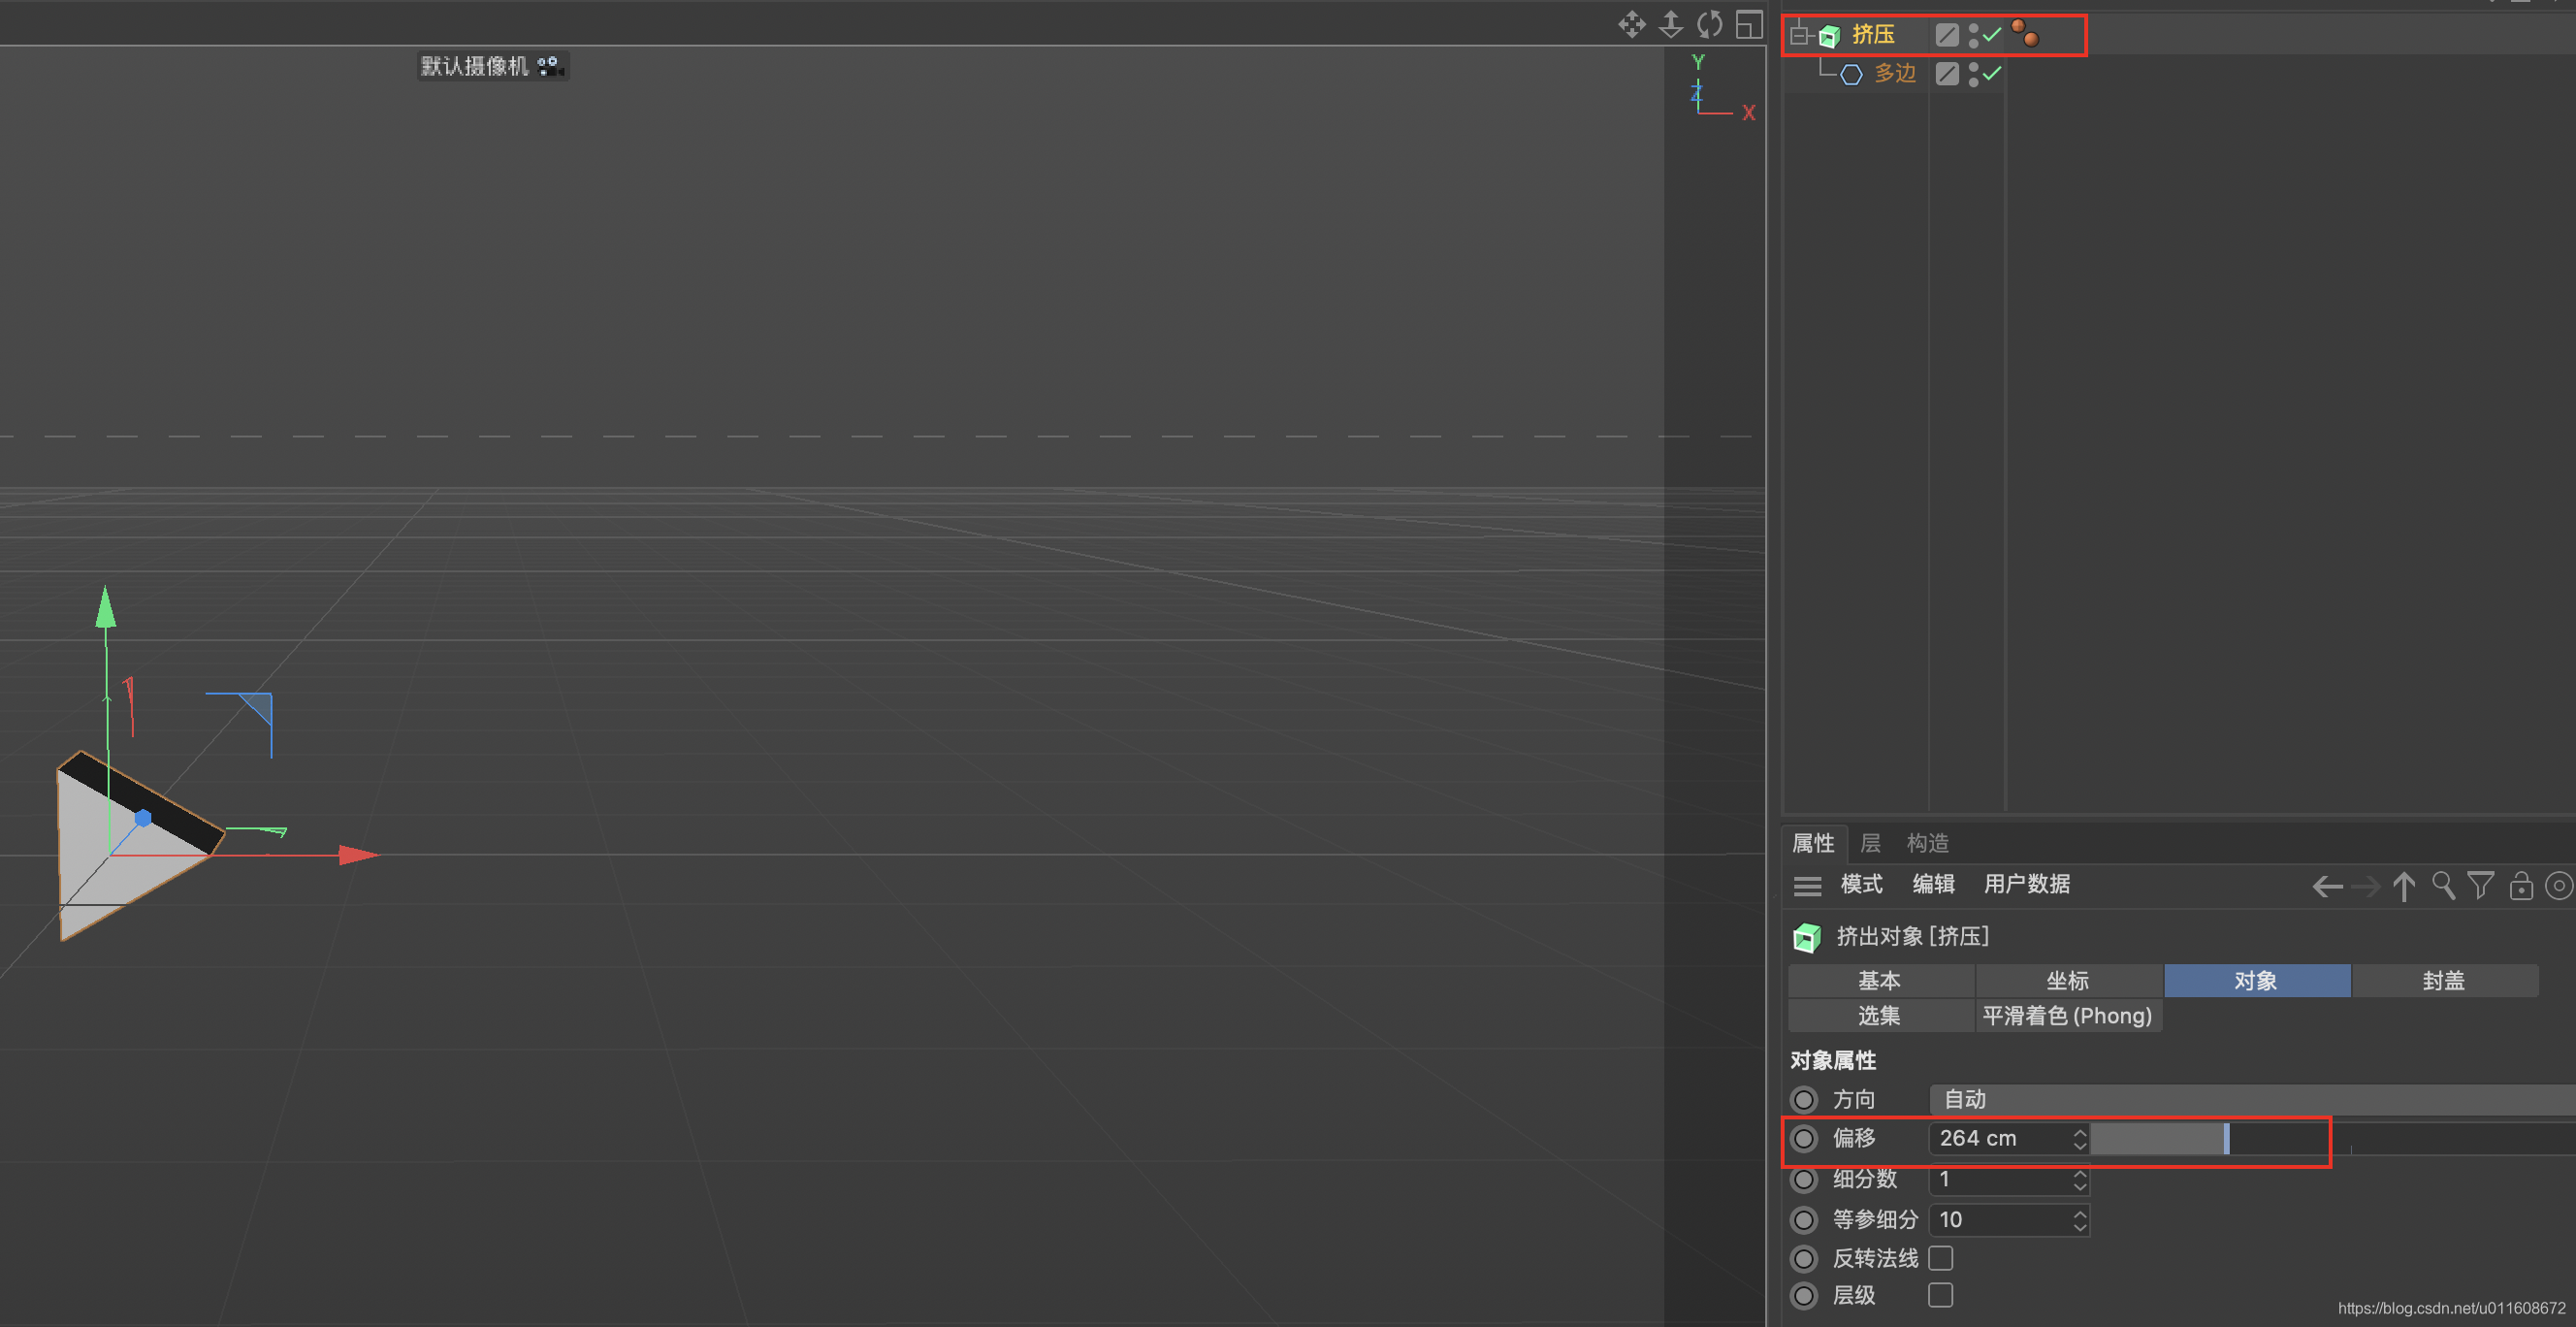Screen dimensions: 2576x1327
Task: Click the up arrow in attributes panel
Action: pos(2404,886)
